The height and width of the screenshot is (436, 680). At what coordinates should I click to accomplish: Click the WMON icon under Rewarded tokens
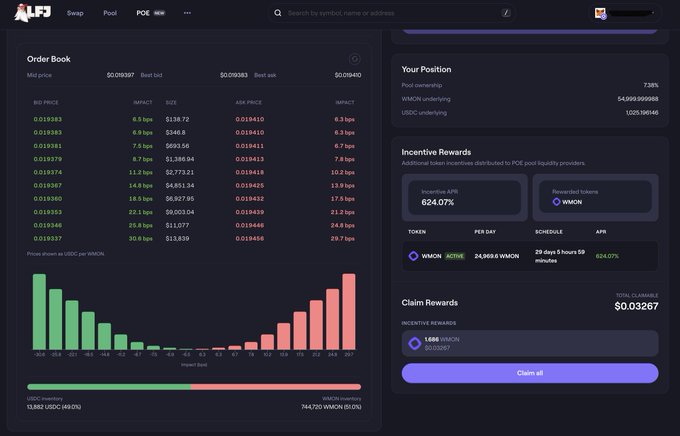(556, 202)
